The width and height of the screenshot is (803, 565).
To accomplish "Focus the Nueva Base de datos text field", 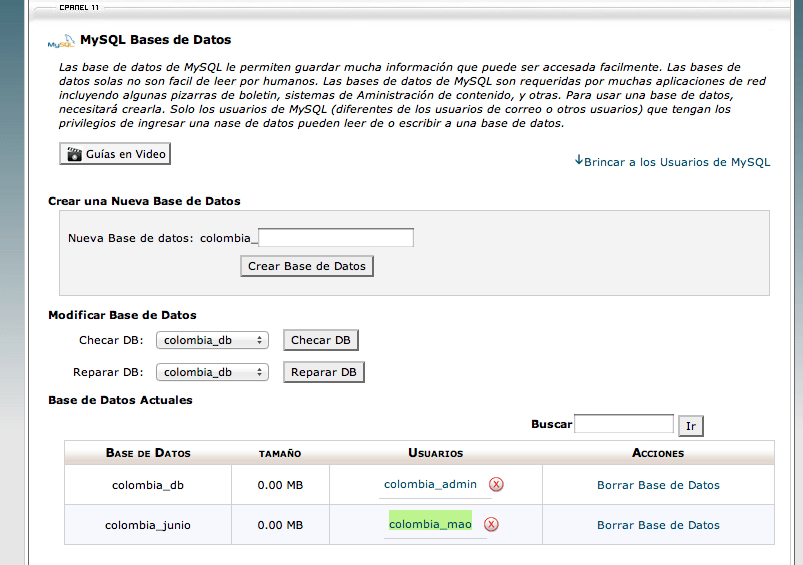I will click(336, 238).
